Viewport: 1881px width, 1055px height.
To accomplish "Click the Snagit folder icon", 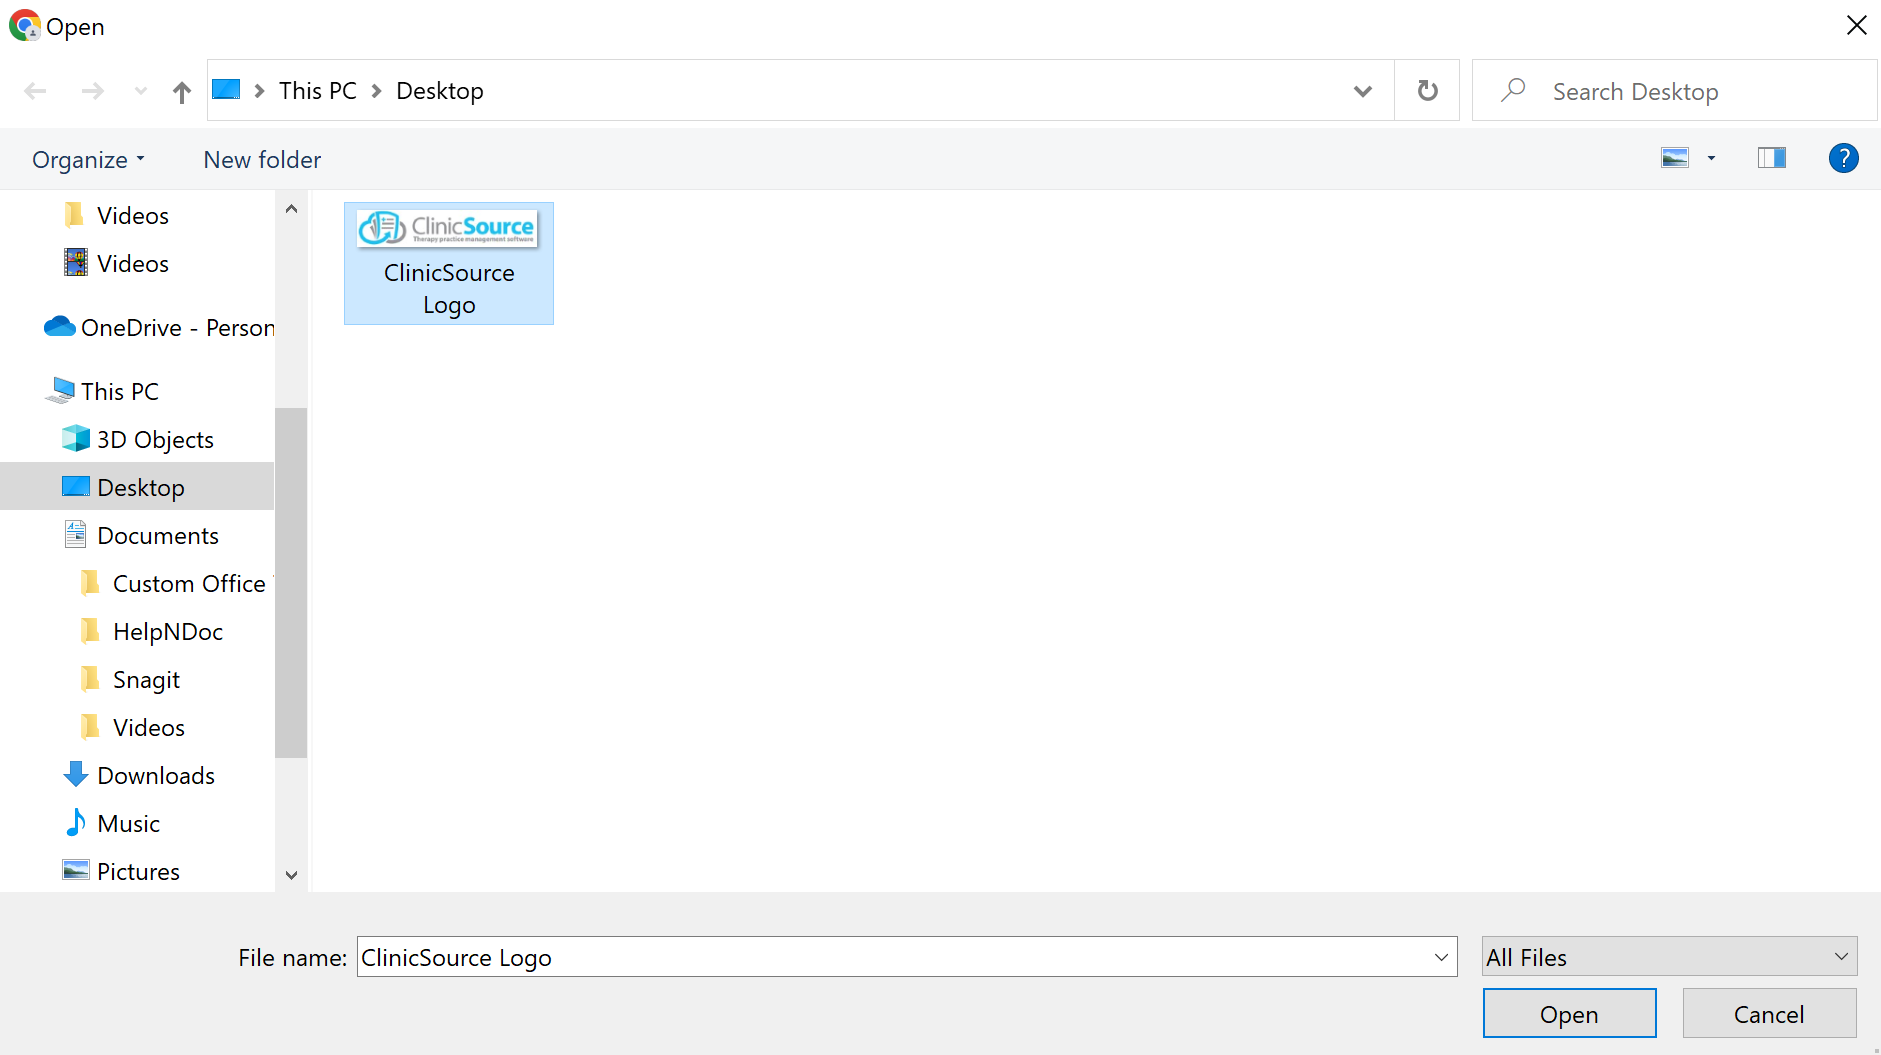I will [90, 678].
